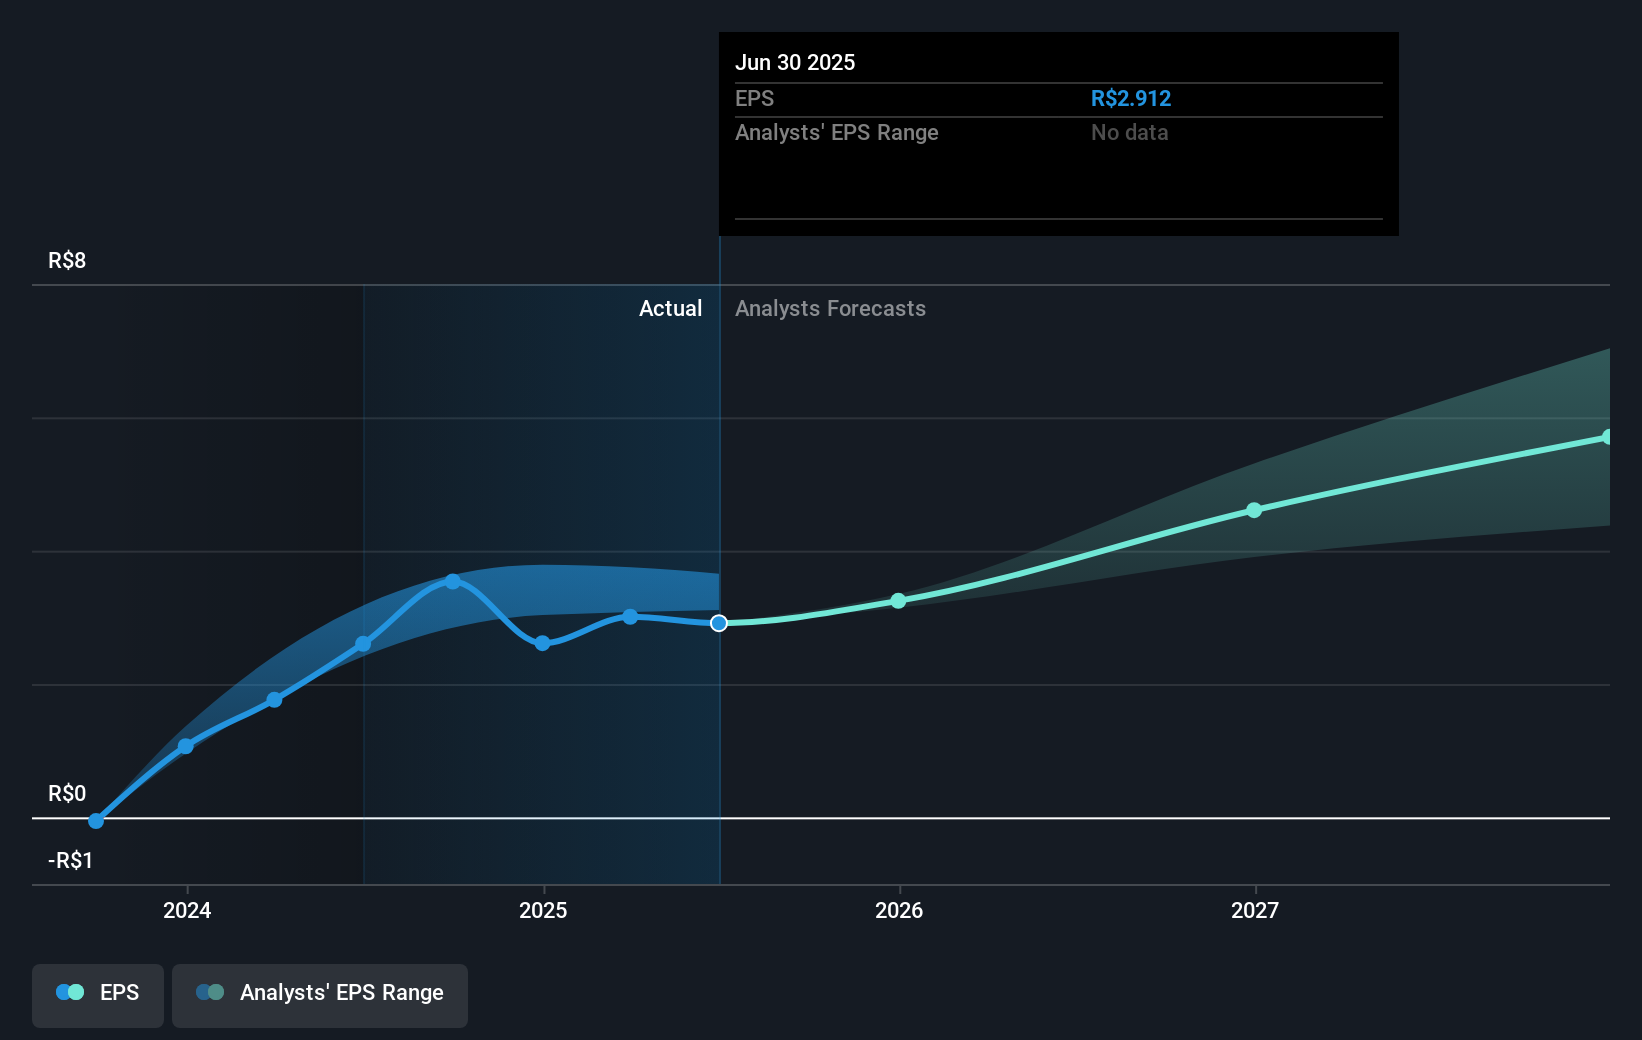Viewport: 1642px width, 1040px height.
Task: Click the -R$1 y-axis label
Action: coord(70,861)
